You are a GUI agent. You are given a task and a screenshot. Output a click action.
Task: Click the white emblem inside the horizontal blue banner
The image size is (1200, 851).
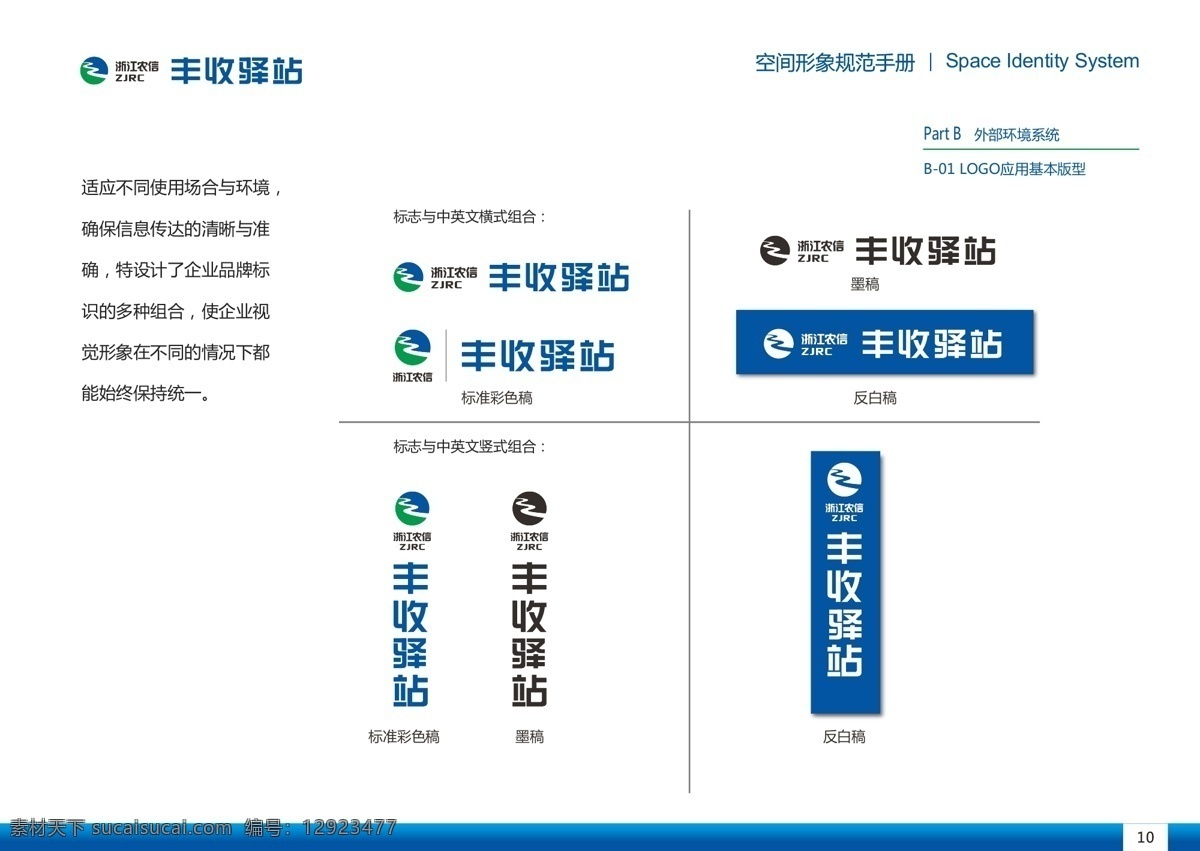(x=779, y=343)
